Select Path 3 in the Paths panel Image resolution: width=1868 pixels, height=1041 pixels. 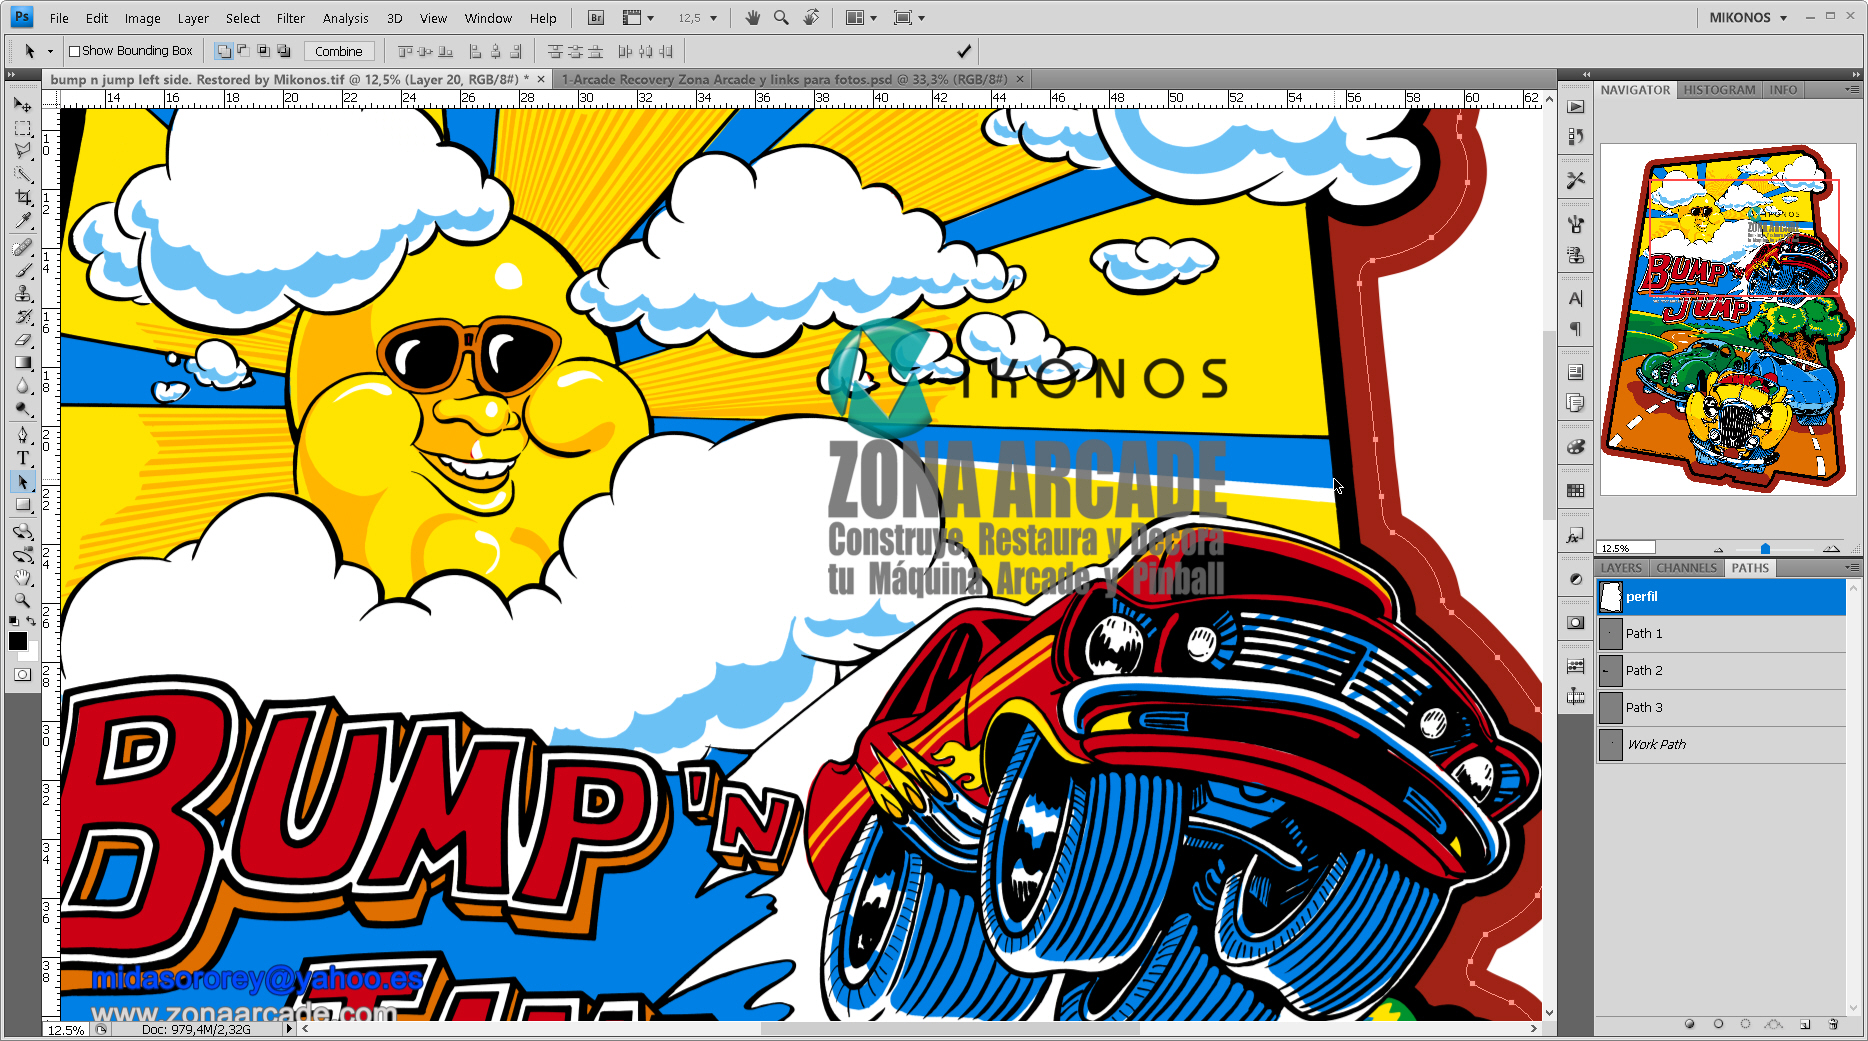pyautogui.click(x=1645, y=707)
